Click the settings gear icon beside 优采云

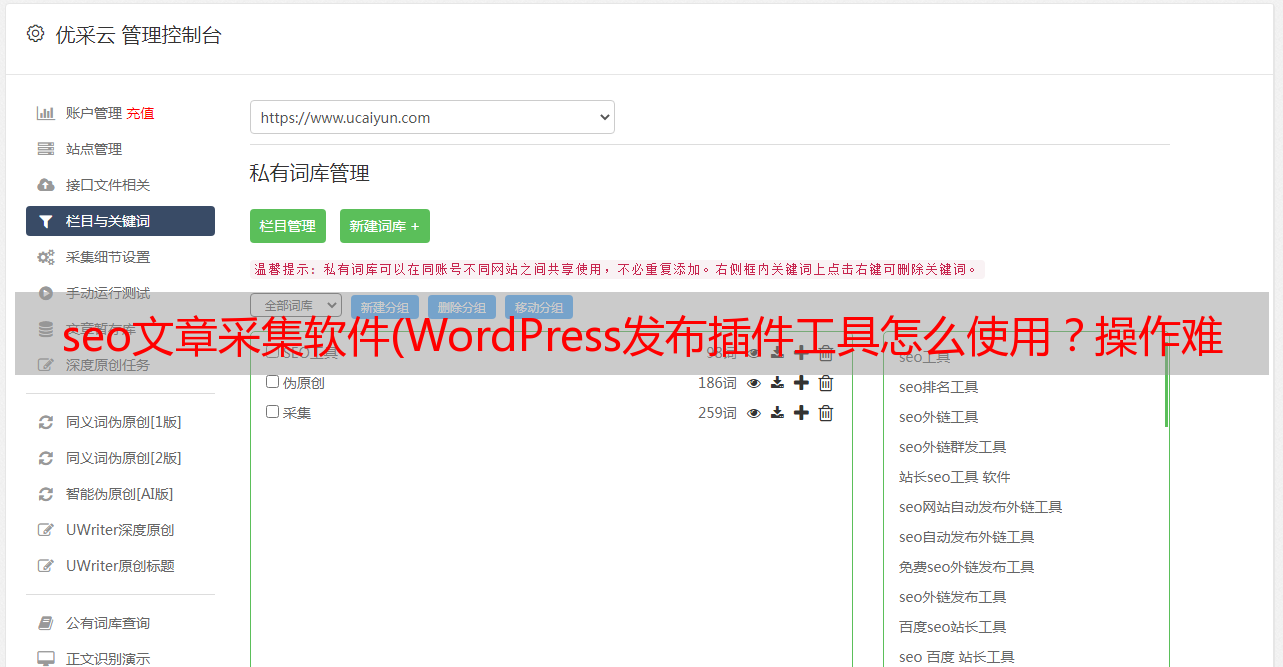(x=36, y=34)
